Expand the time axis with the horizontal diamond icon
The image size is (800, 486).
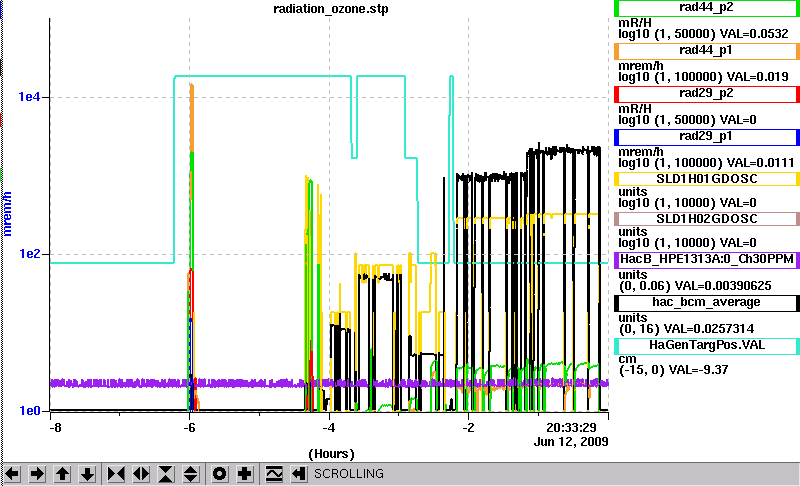141,474
